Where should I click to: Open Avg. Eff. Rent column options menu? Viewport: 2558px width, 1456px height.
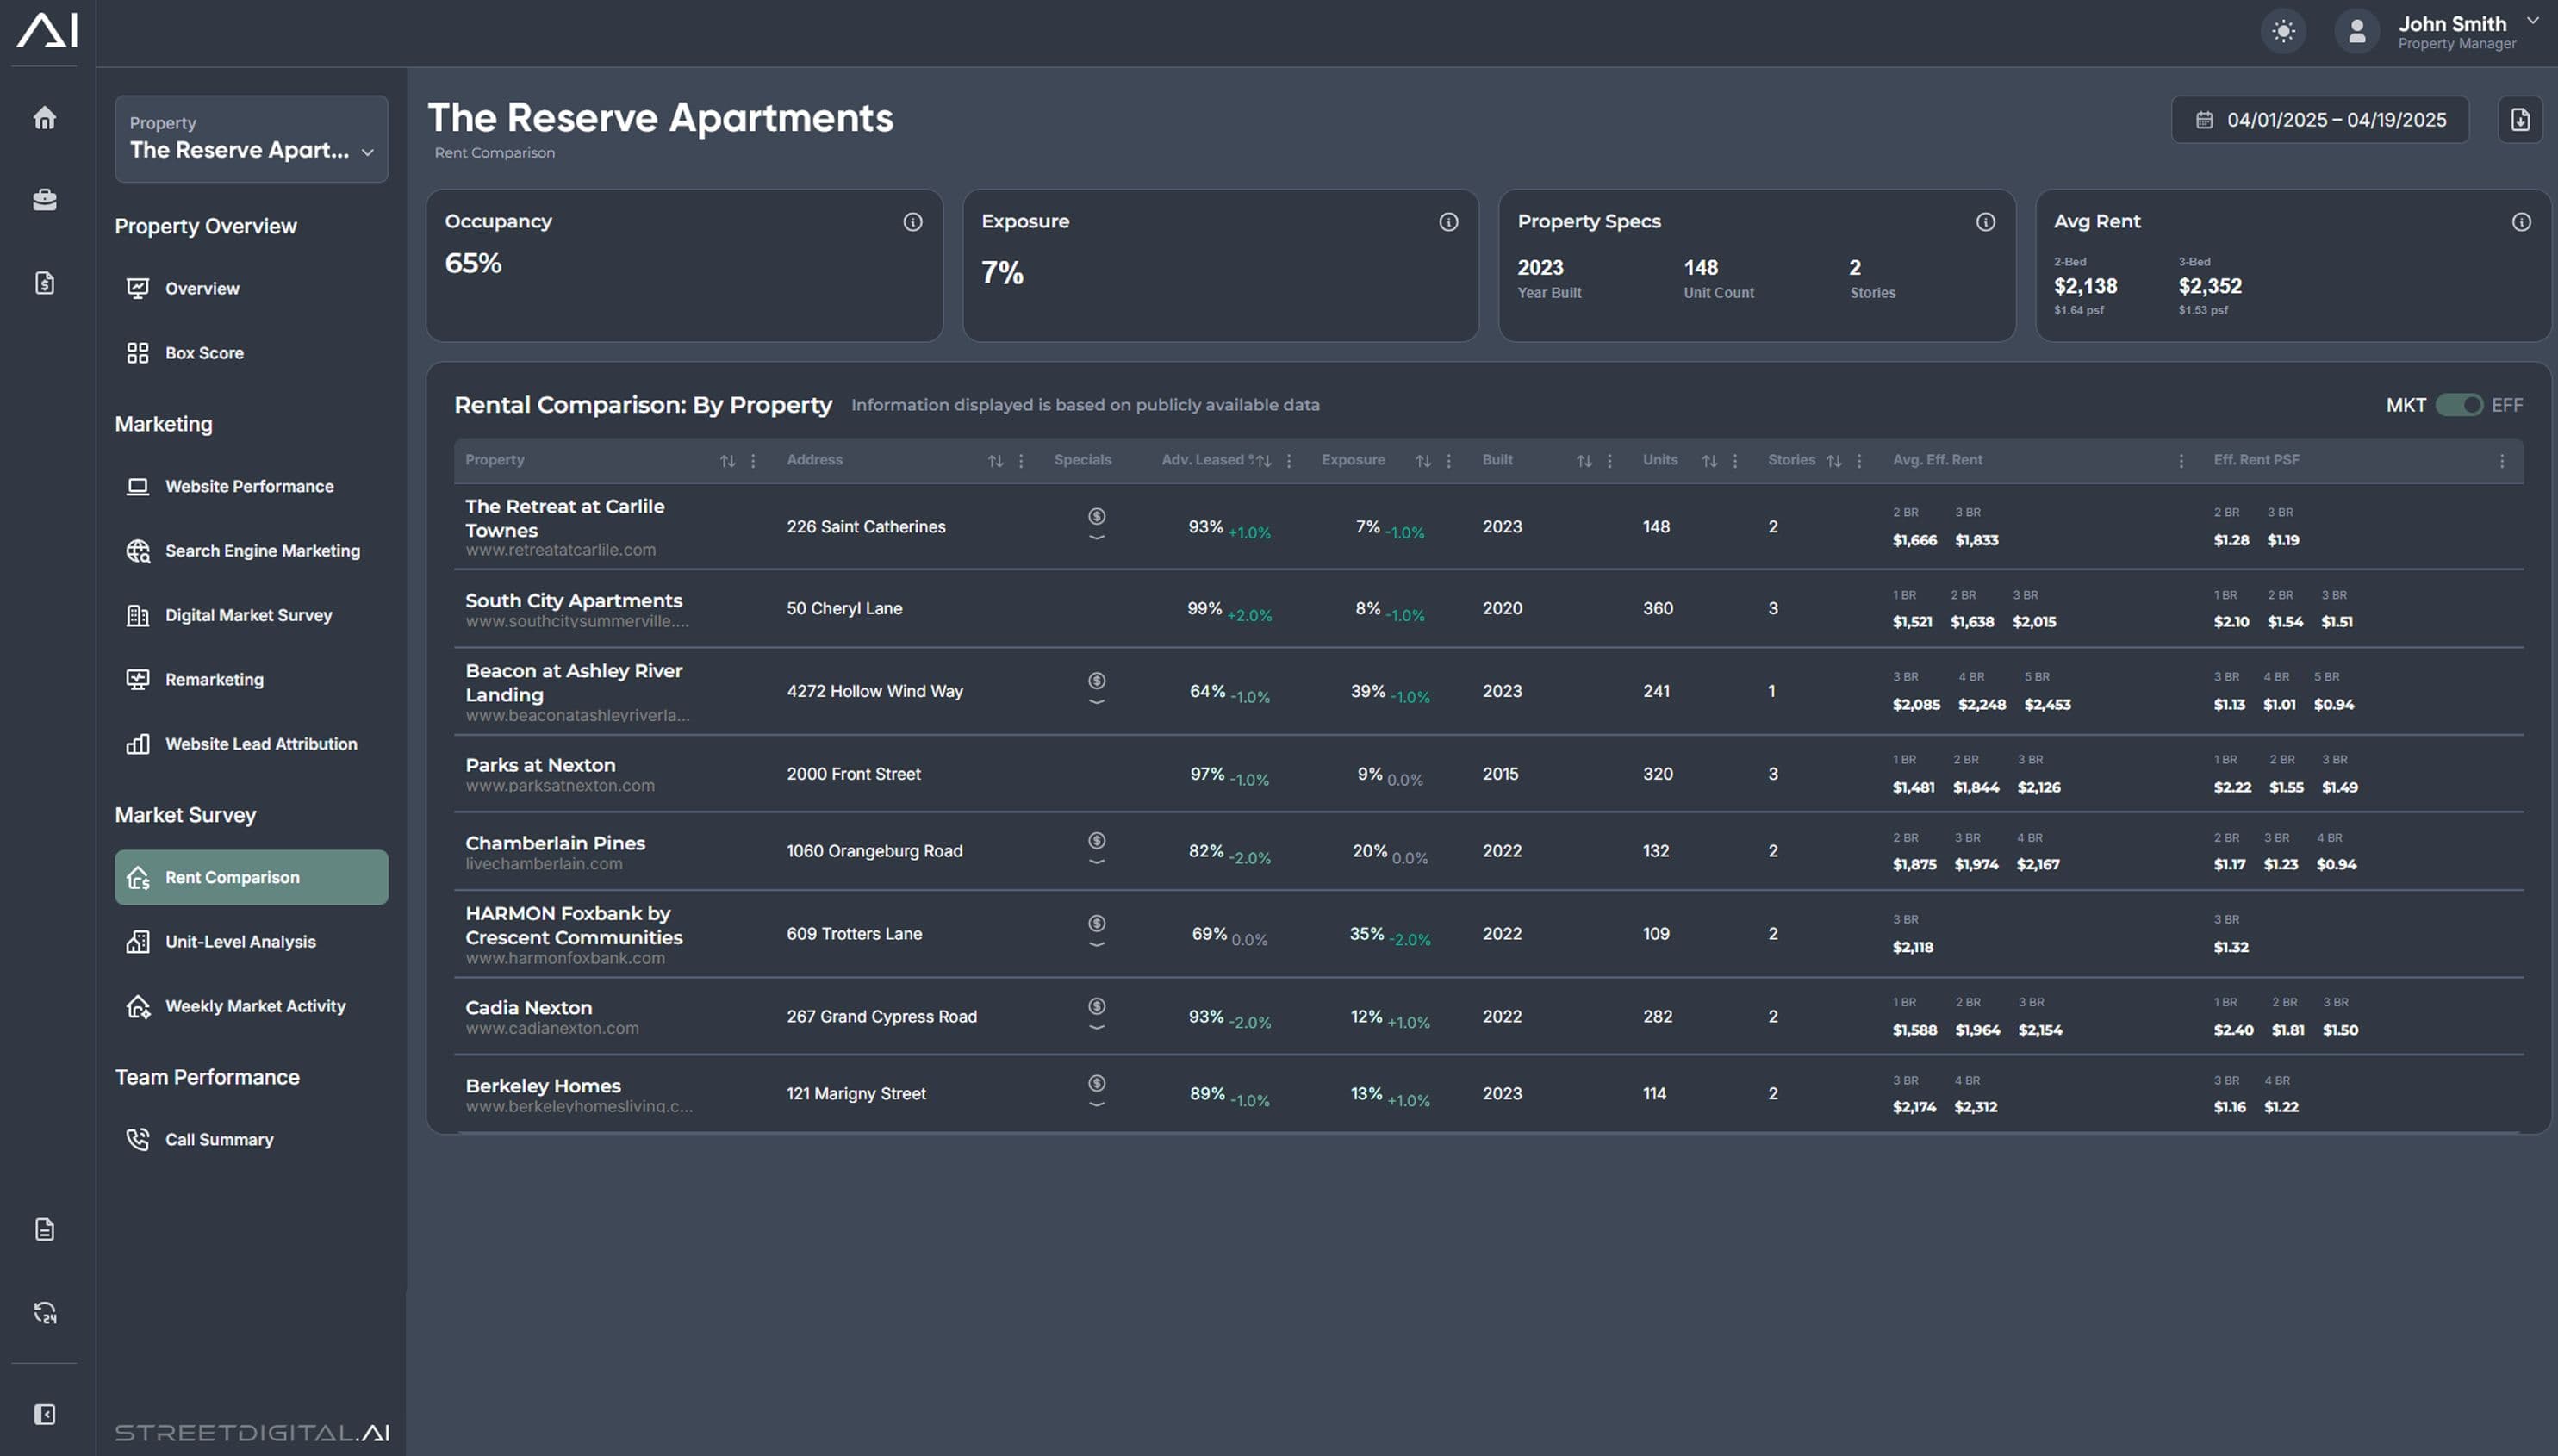2180,461
